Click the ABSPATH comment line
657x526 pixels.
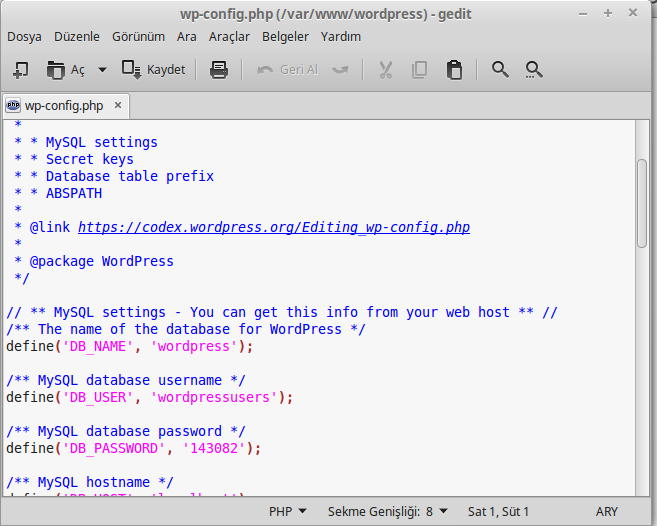[x=58, y=193]
